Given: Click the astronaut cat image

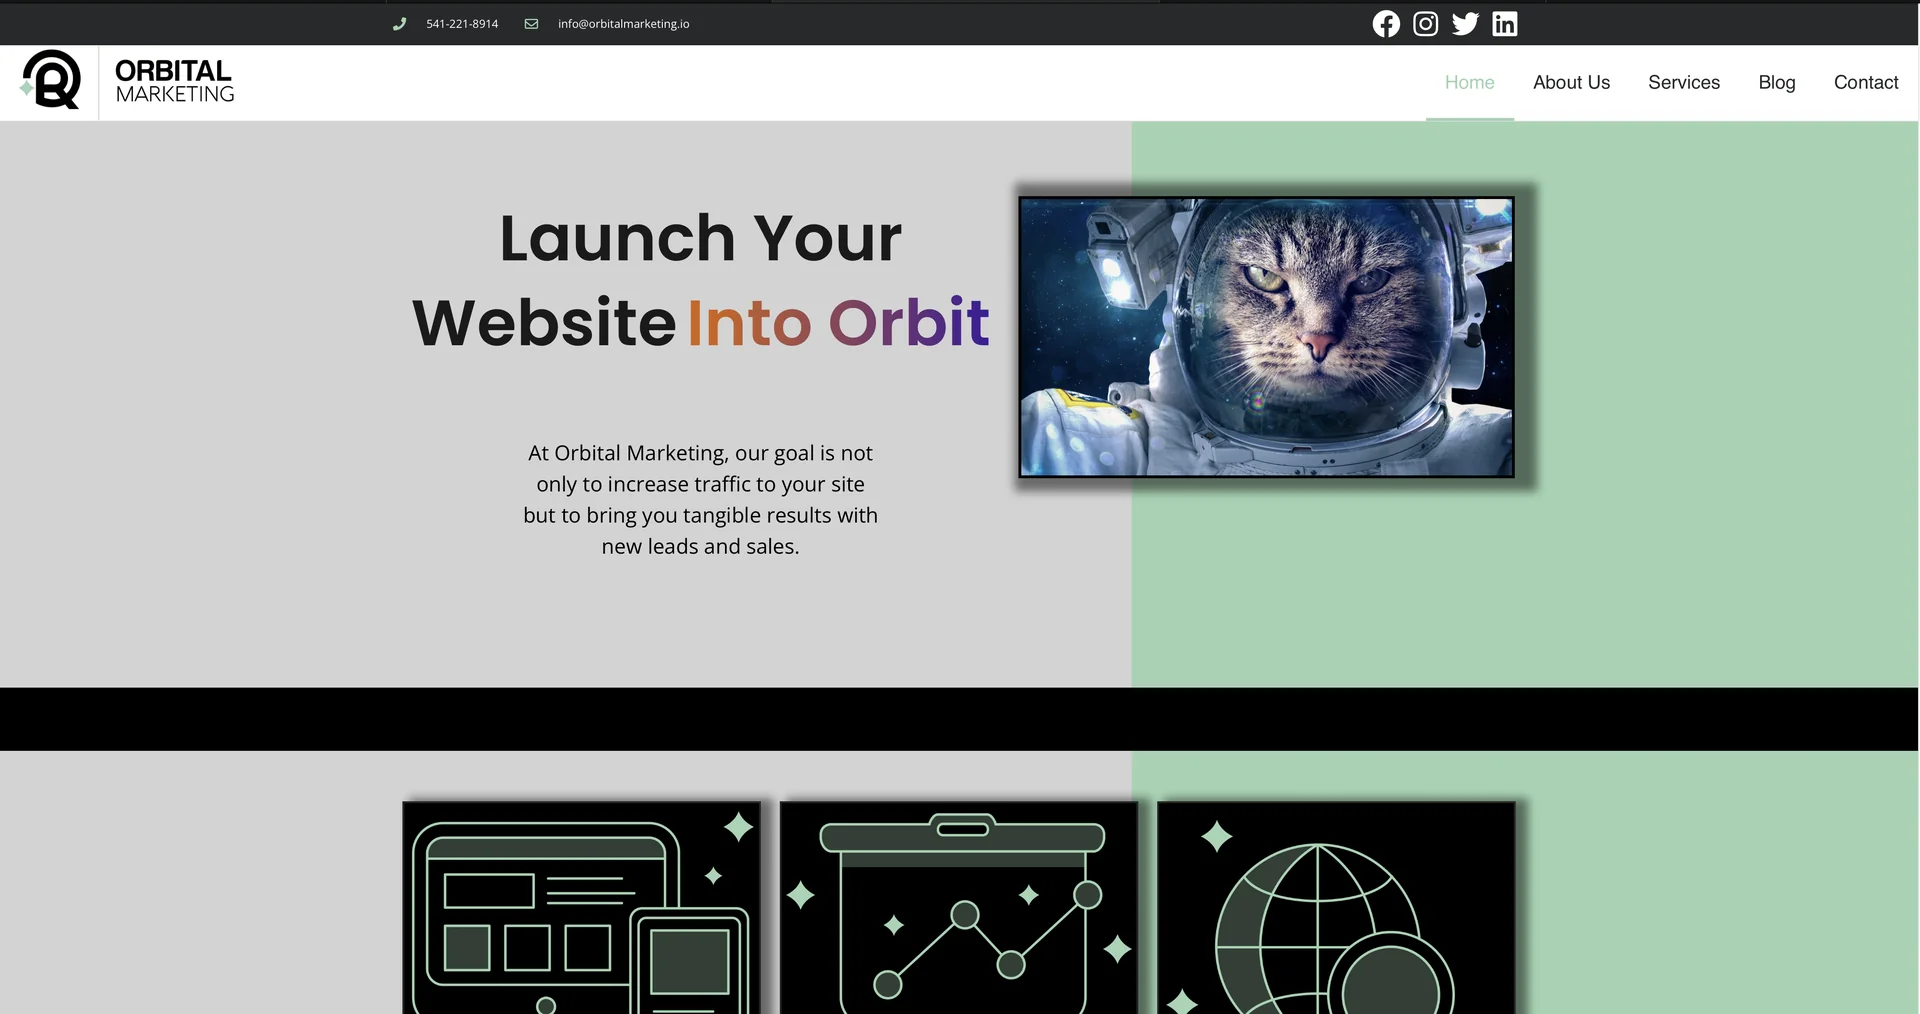Looking at the screenshot, I should coord(1266,337).
